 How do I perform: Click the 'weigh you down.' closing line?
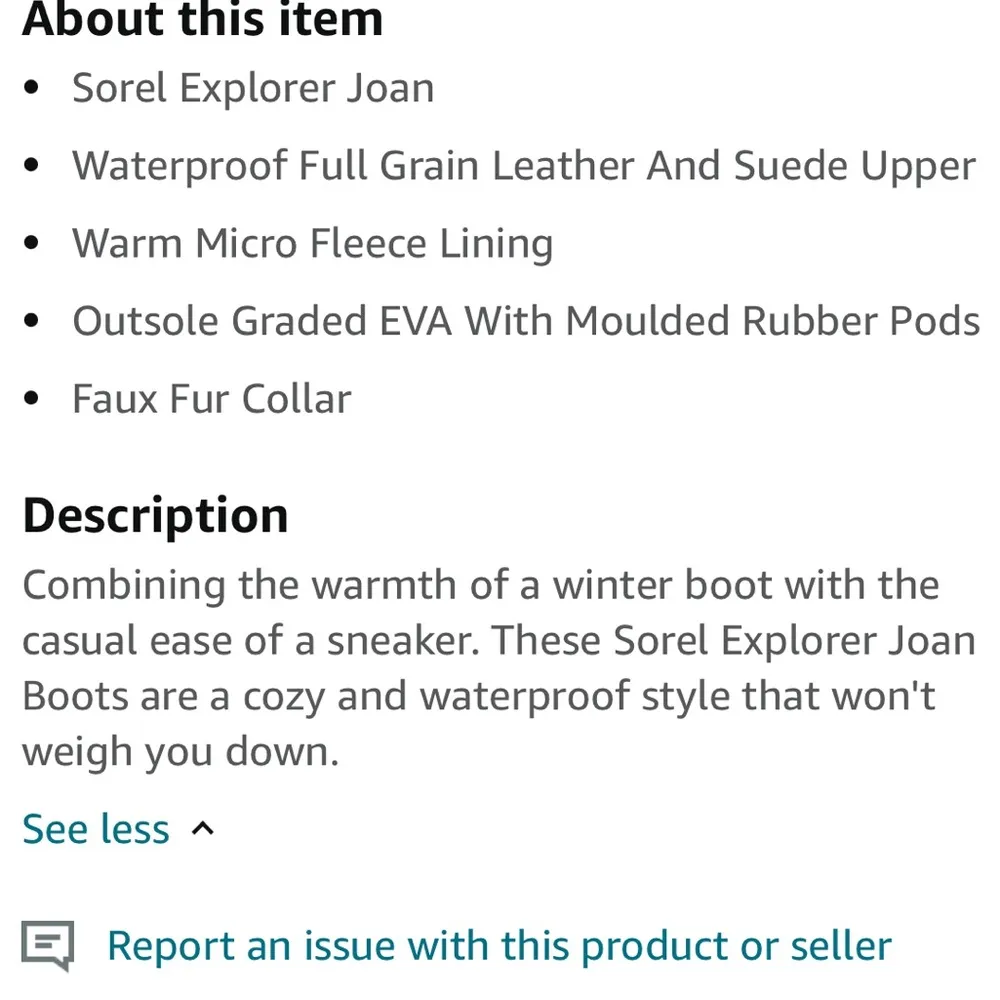pyautogui.click(x=181, y=752)
